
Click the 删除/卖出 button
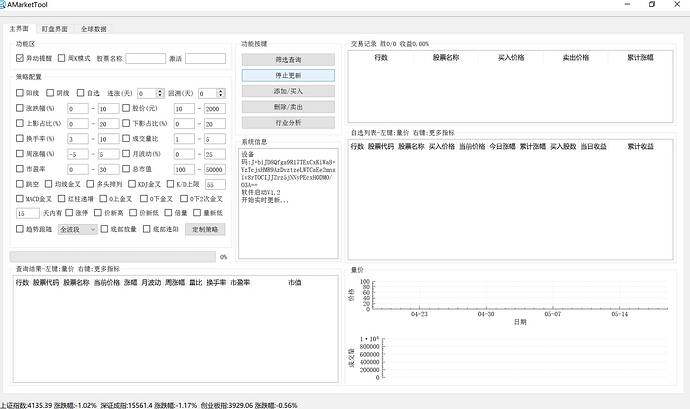click(288, 107)
